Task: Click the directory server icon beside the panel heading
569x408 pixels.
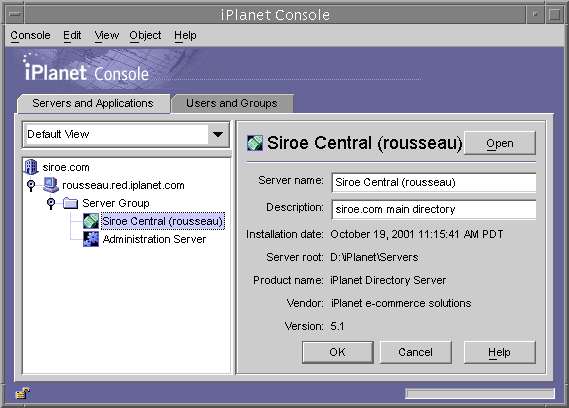Action: point(255,143)
